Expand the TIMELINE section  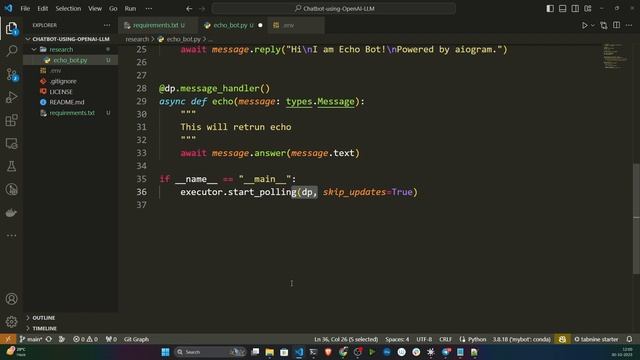click(x=71, y=328)
